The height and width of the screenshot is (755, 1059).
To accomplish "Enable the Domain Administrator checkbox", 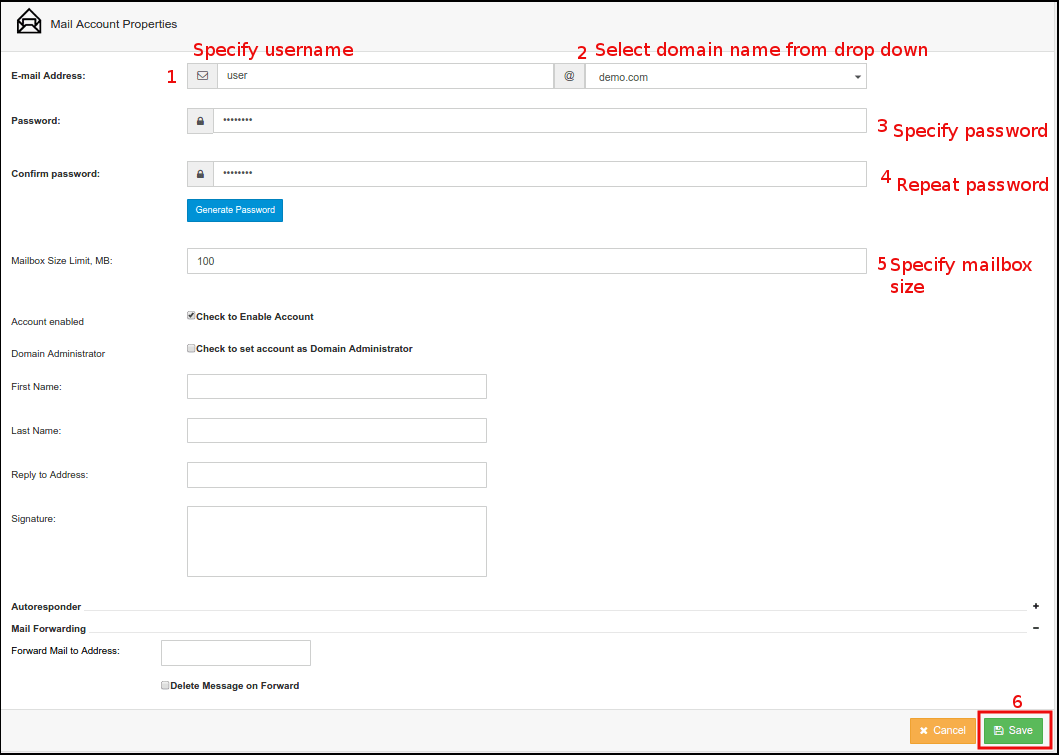I will tap(191, 349).
